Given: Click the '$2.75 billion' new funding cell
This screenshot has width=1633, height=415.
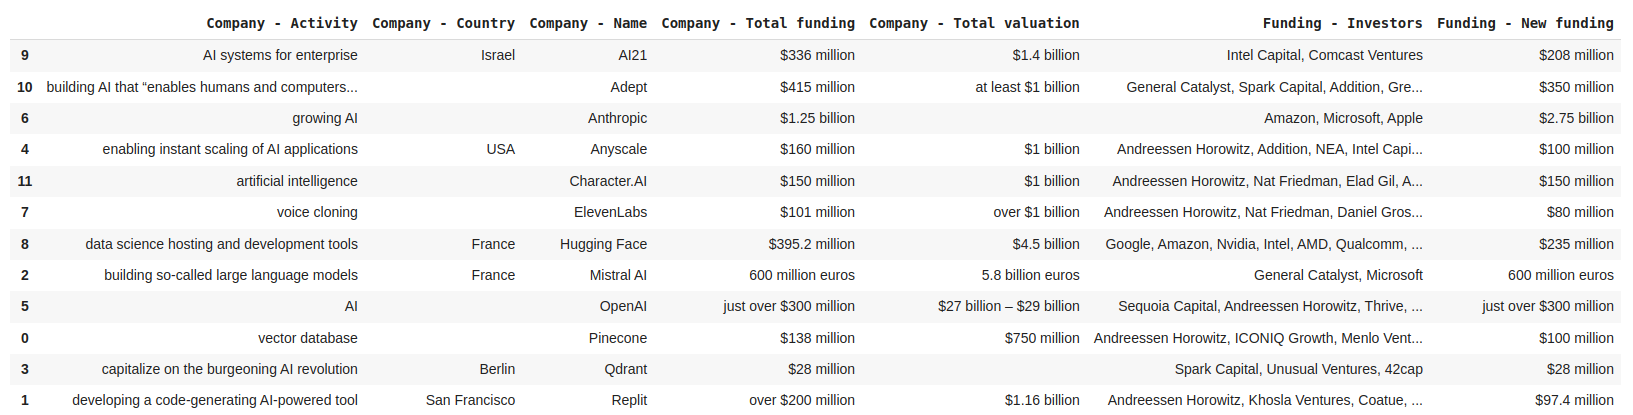Looking at the screenshot, I should (x=1576, y=118).
